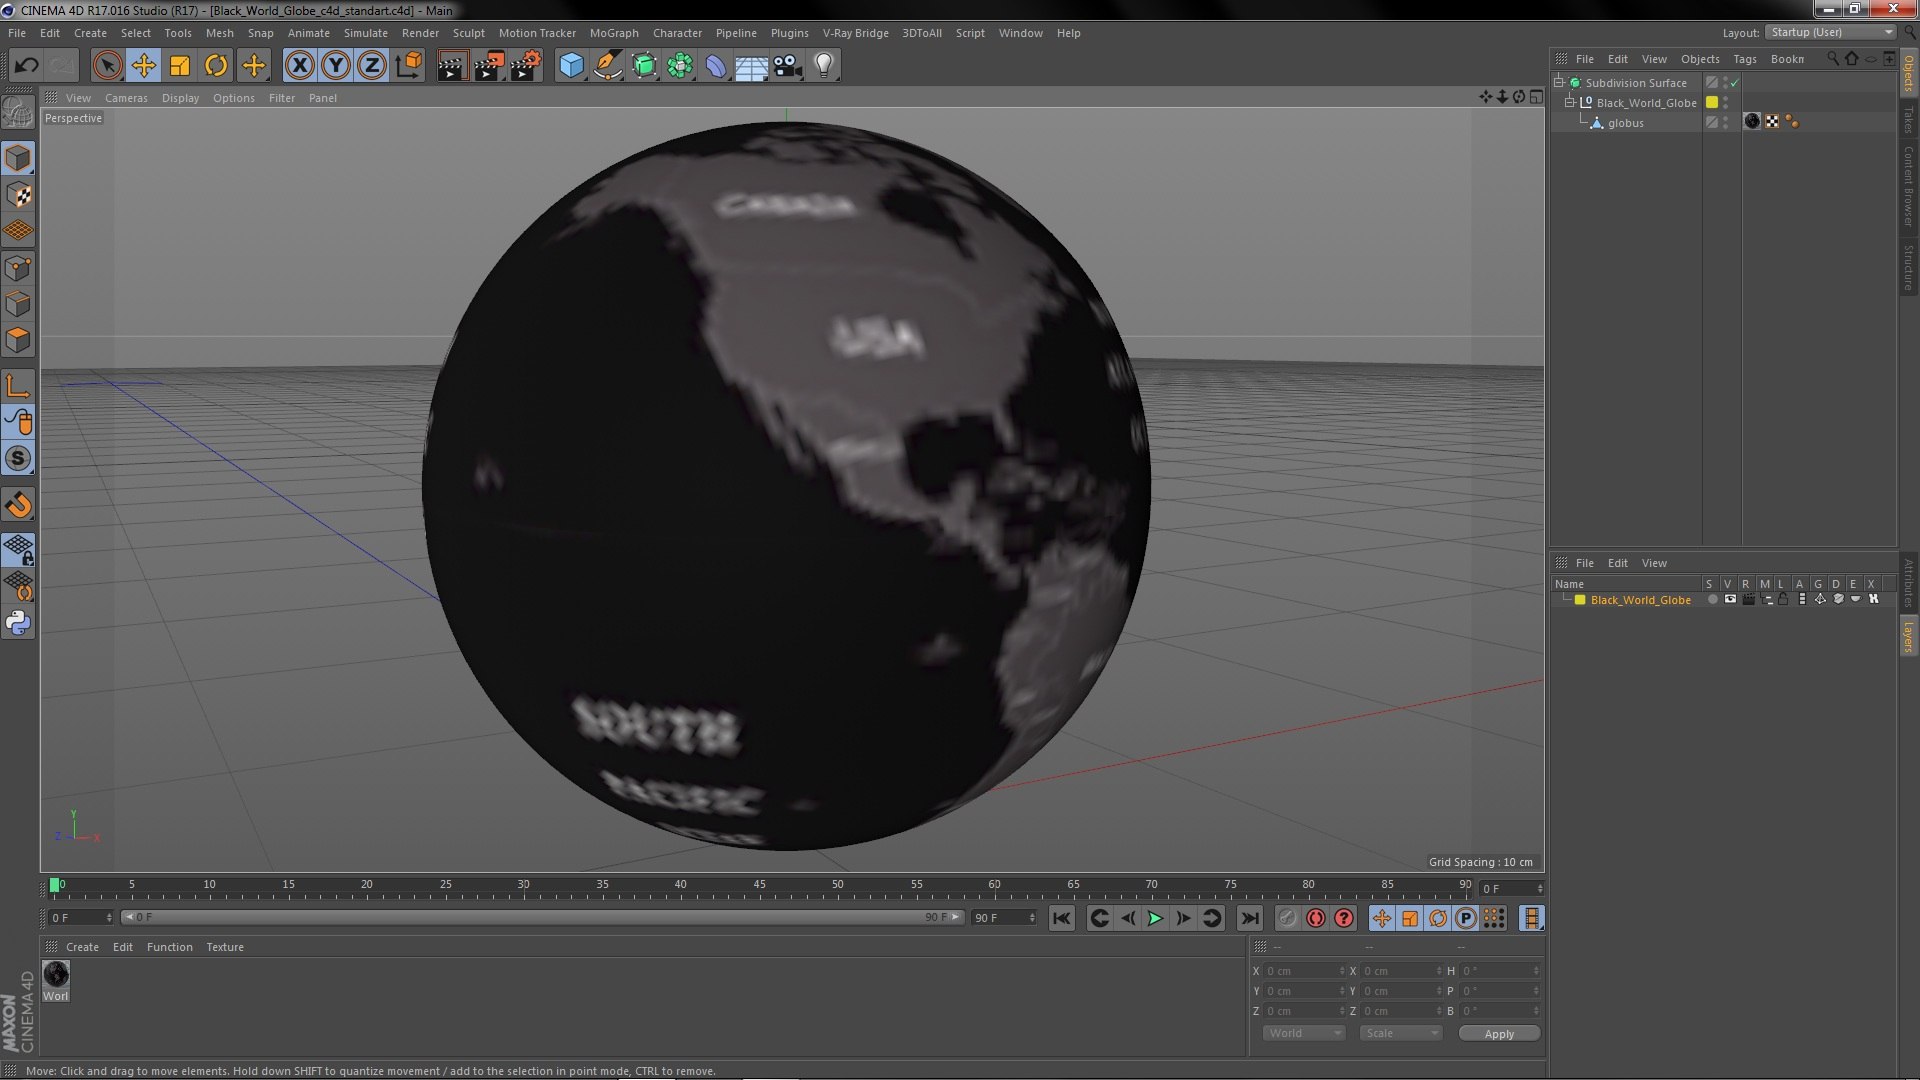This screenshot has height=1080, width=1920.
Task: Open the Floor environment objects icon
Action: 752,66
